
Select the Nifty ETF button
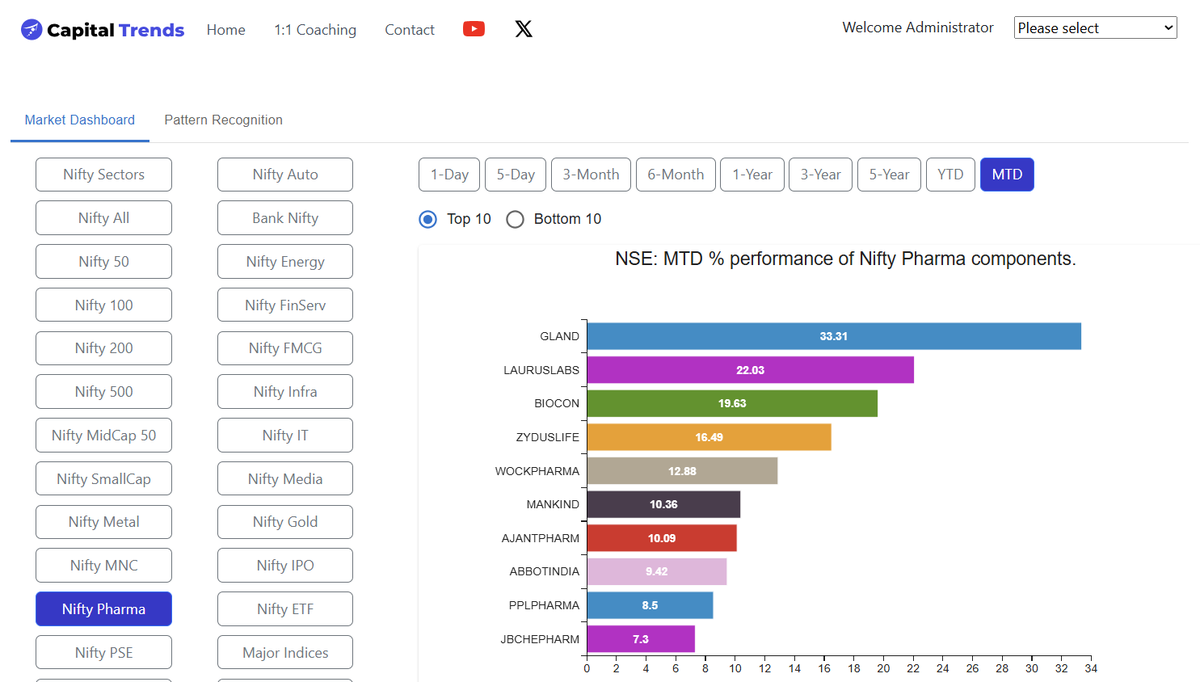(285, 609)
